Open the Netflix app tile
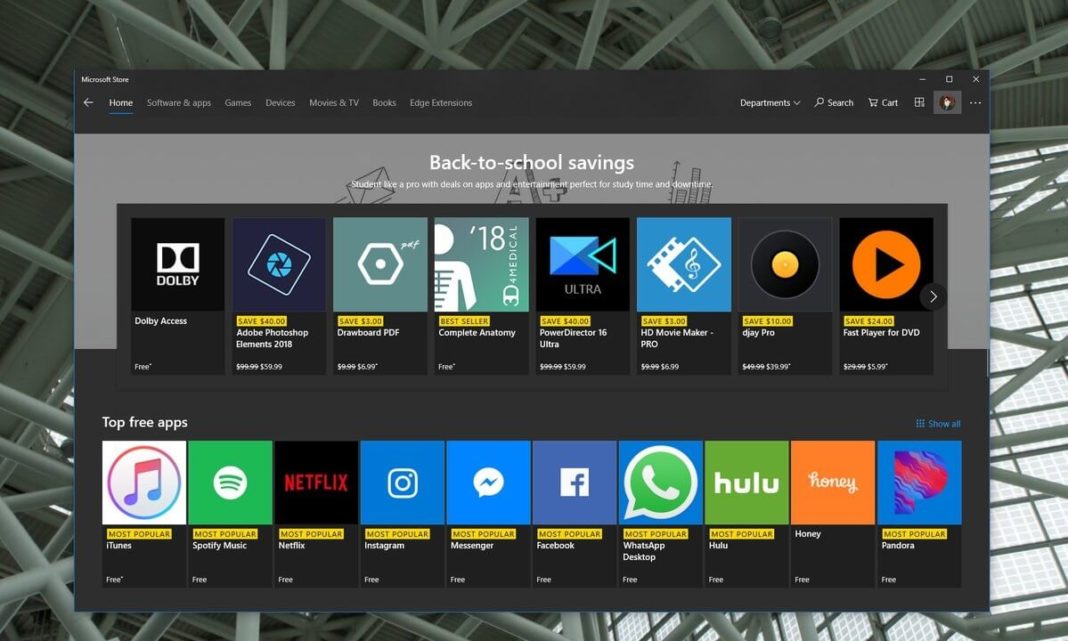The image size is (1068, 641). [x=315, y=481]
